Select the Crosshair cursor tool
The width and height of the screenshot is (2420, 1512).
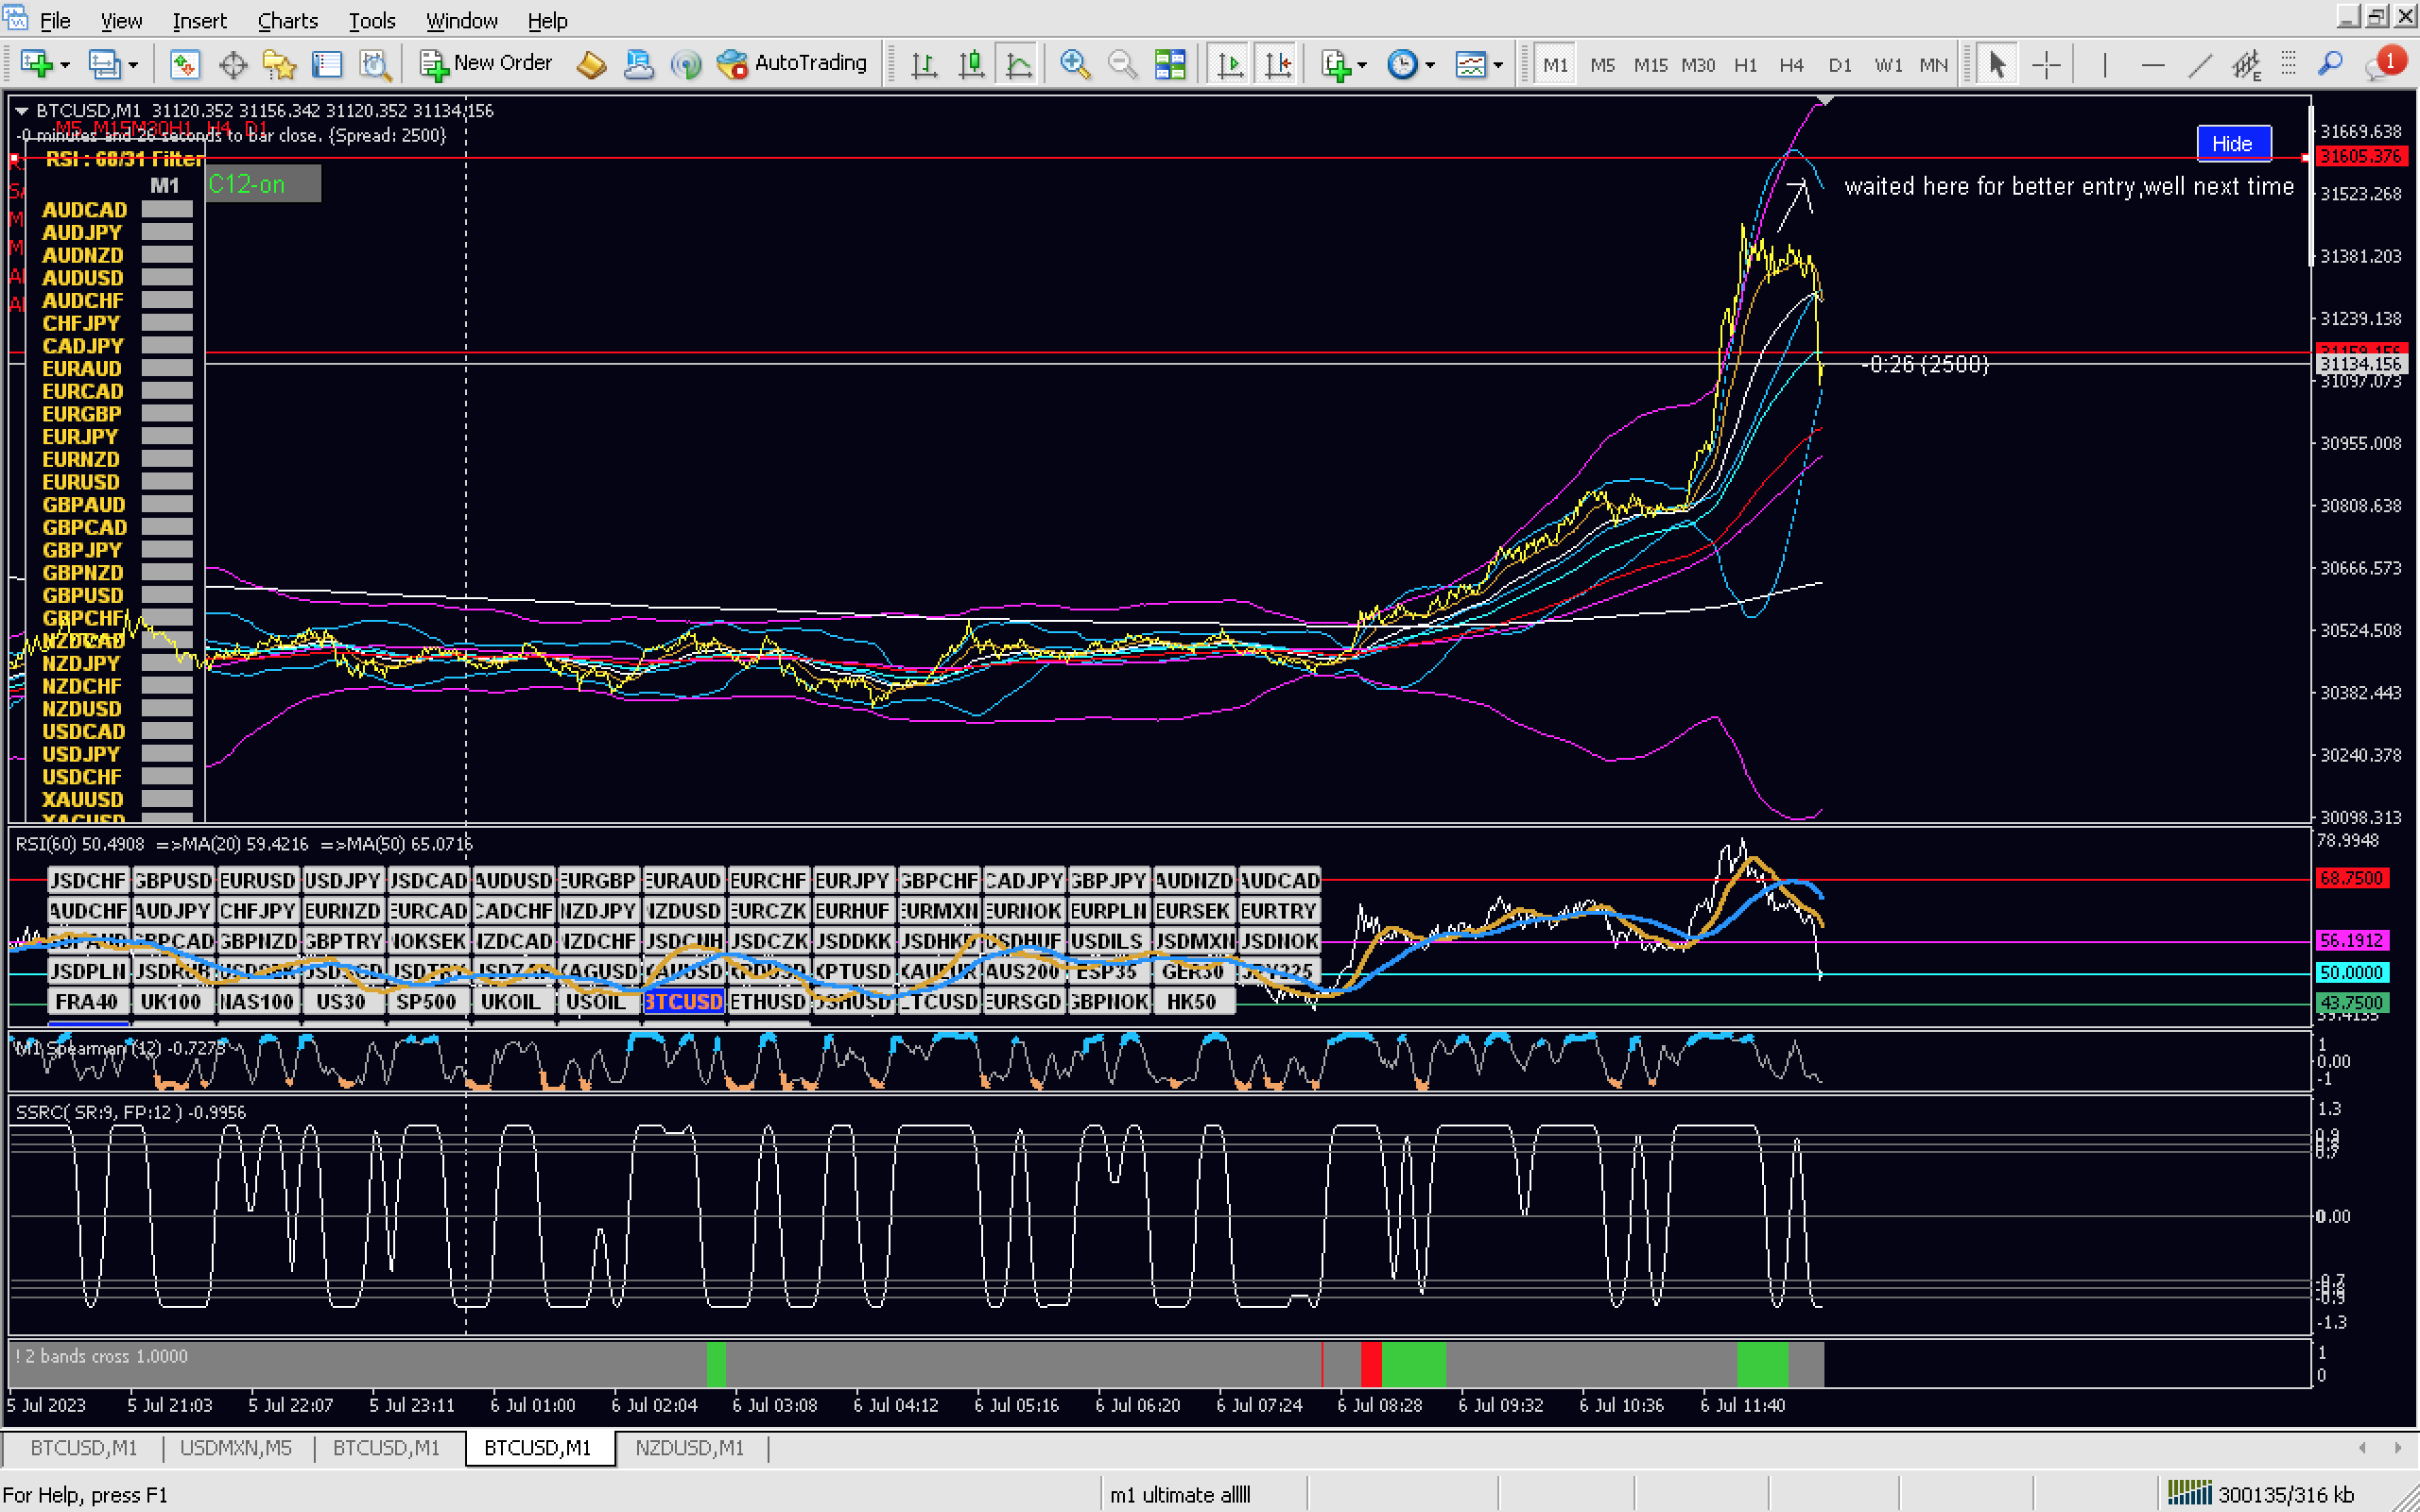(x=2046, y=65)
